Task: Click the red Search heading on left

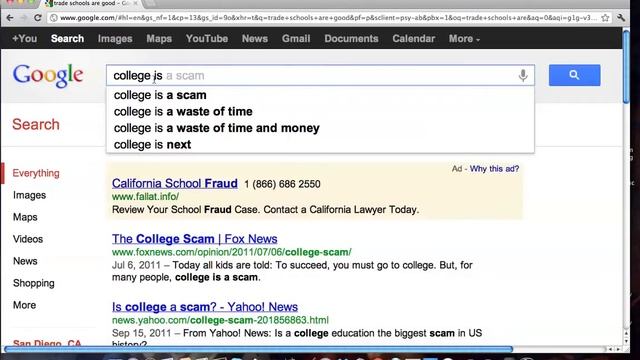Action: [x=36, y=124]
